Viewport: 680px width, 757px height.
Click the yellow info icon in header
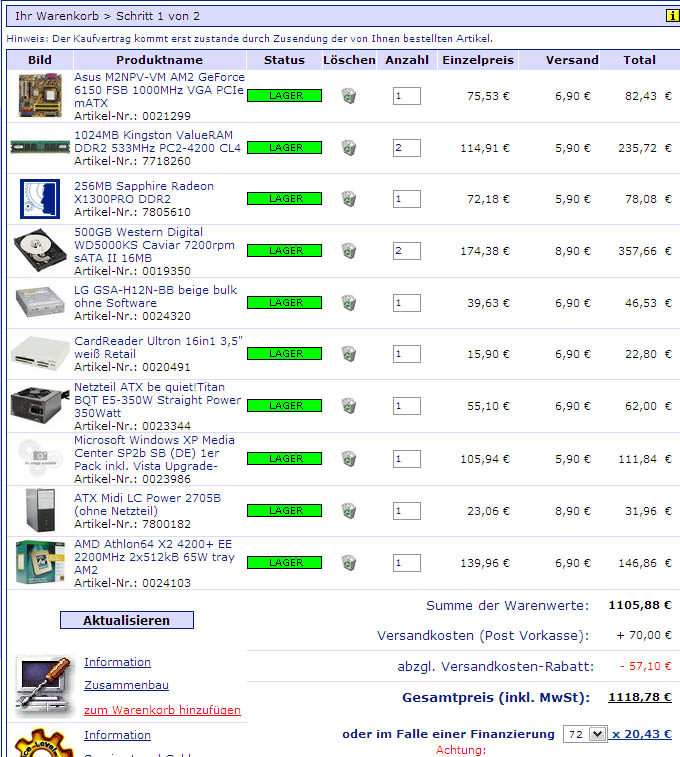click(x=672, y=16)
